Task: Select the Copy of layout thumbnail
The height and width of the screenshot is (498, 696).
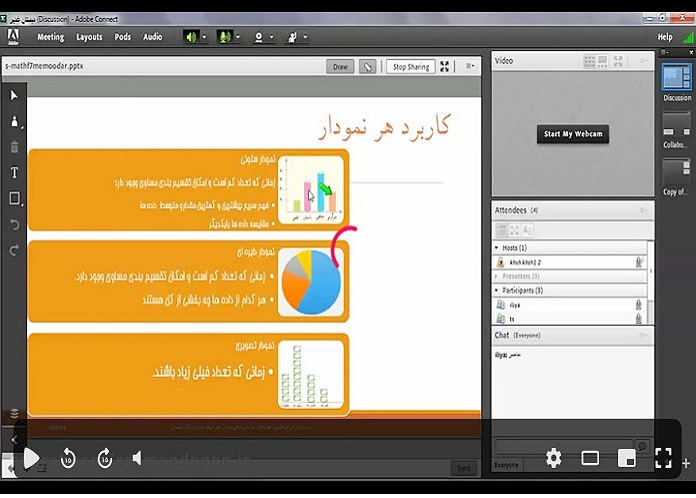Action: [677, 172]
